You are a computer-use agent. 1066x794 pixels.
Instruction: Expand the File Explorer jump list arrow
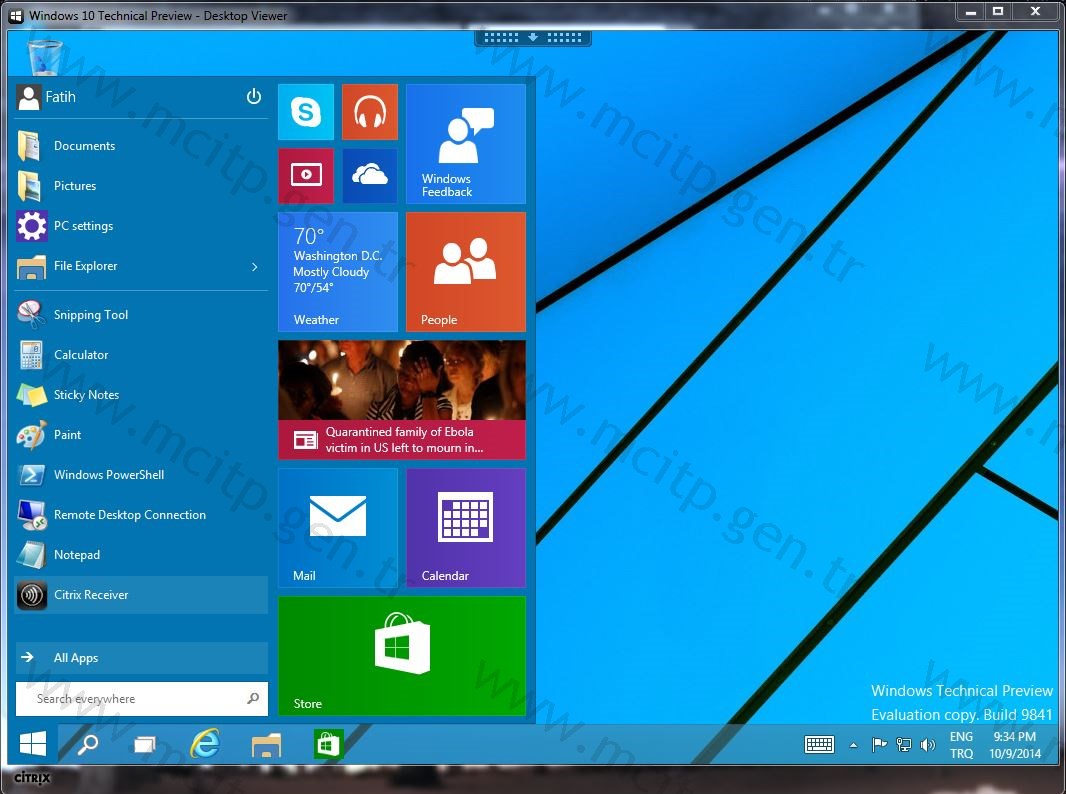pos(255,266)
